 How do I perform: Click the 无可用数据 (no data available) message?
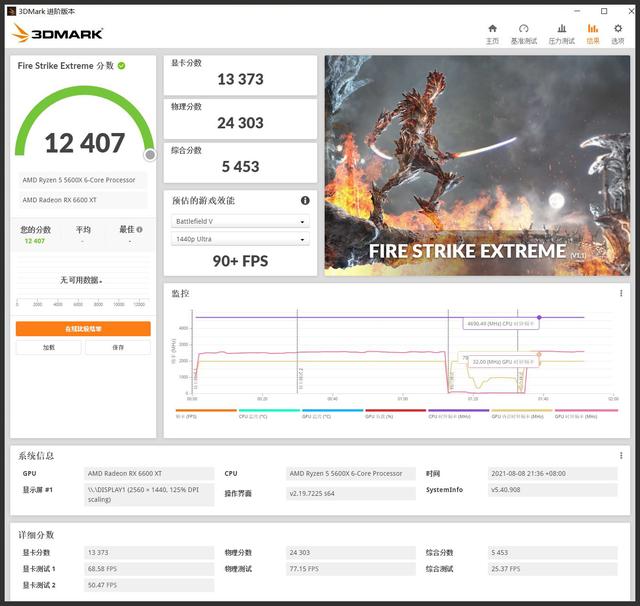(x=81, y=280)
